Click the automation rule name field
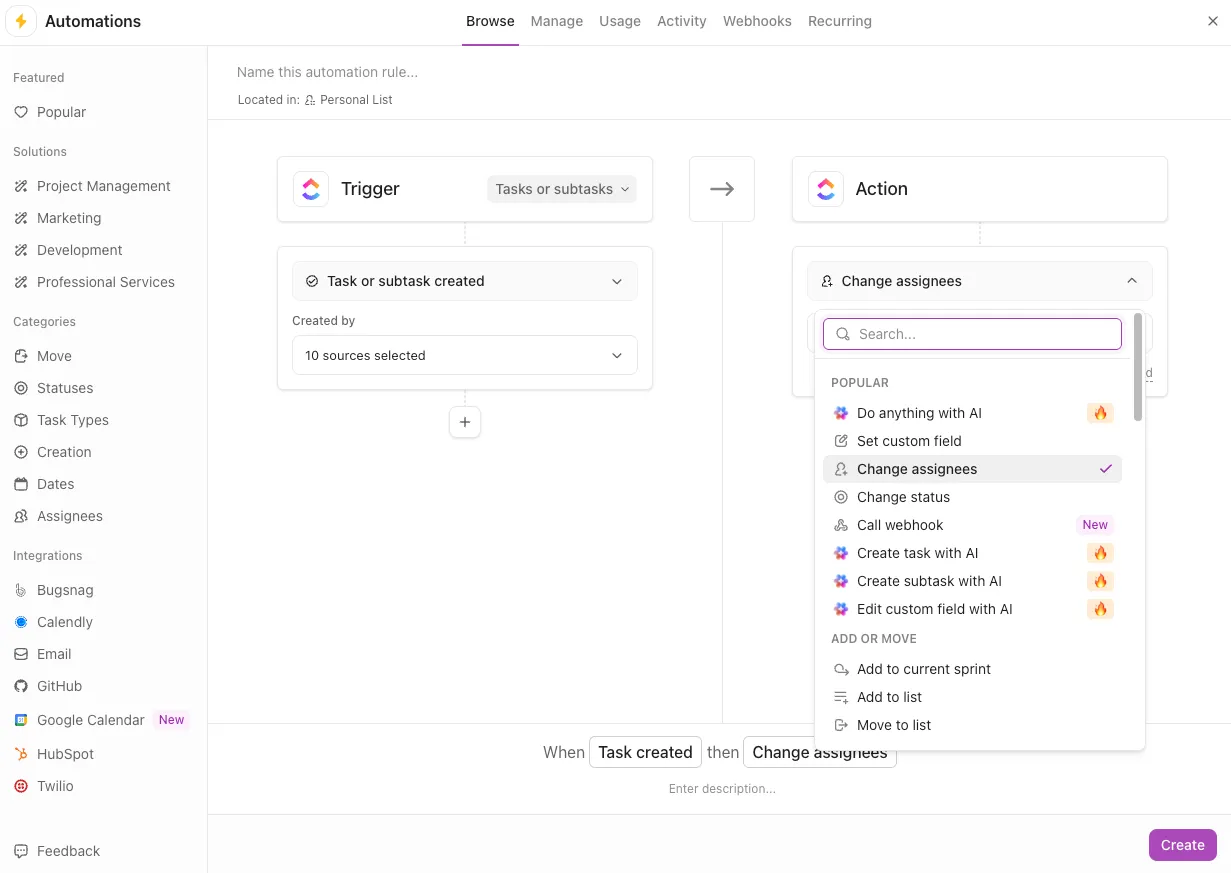The height and width of the screenshot is (873, 1231). click(328, 72)
